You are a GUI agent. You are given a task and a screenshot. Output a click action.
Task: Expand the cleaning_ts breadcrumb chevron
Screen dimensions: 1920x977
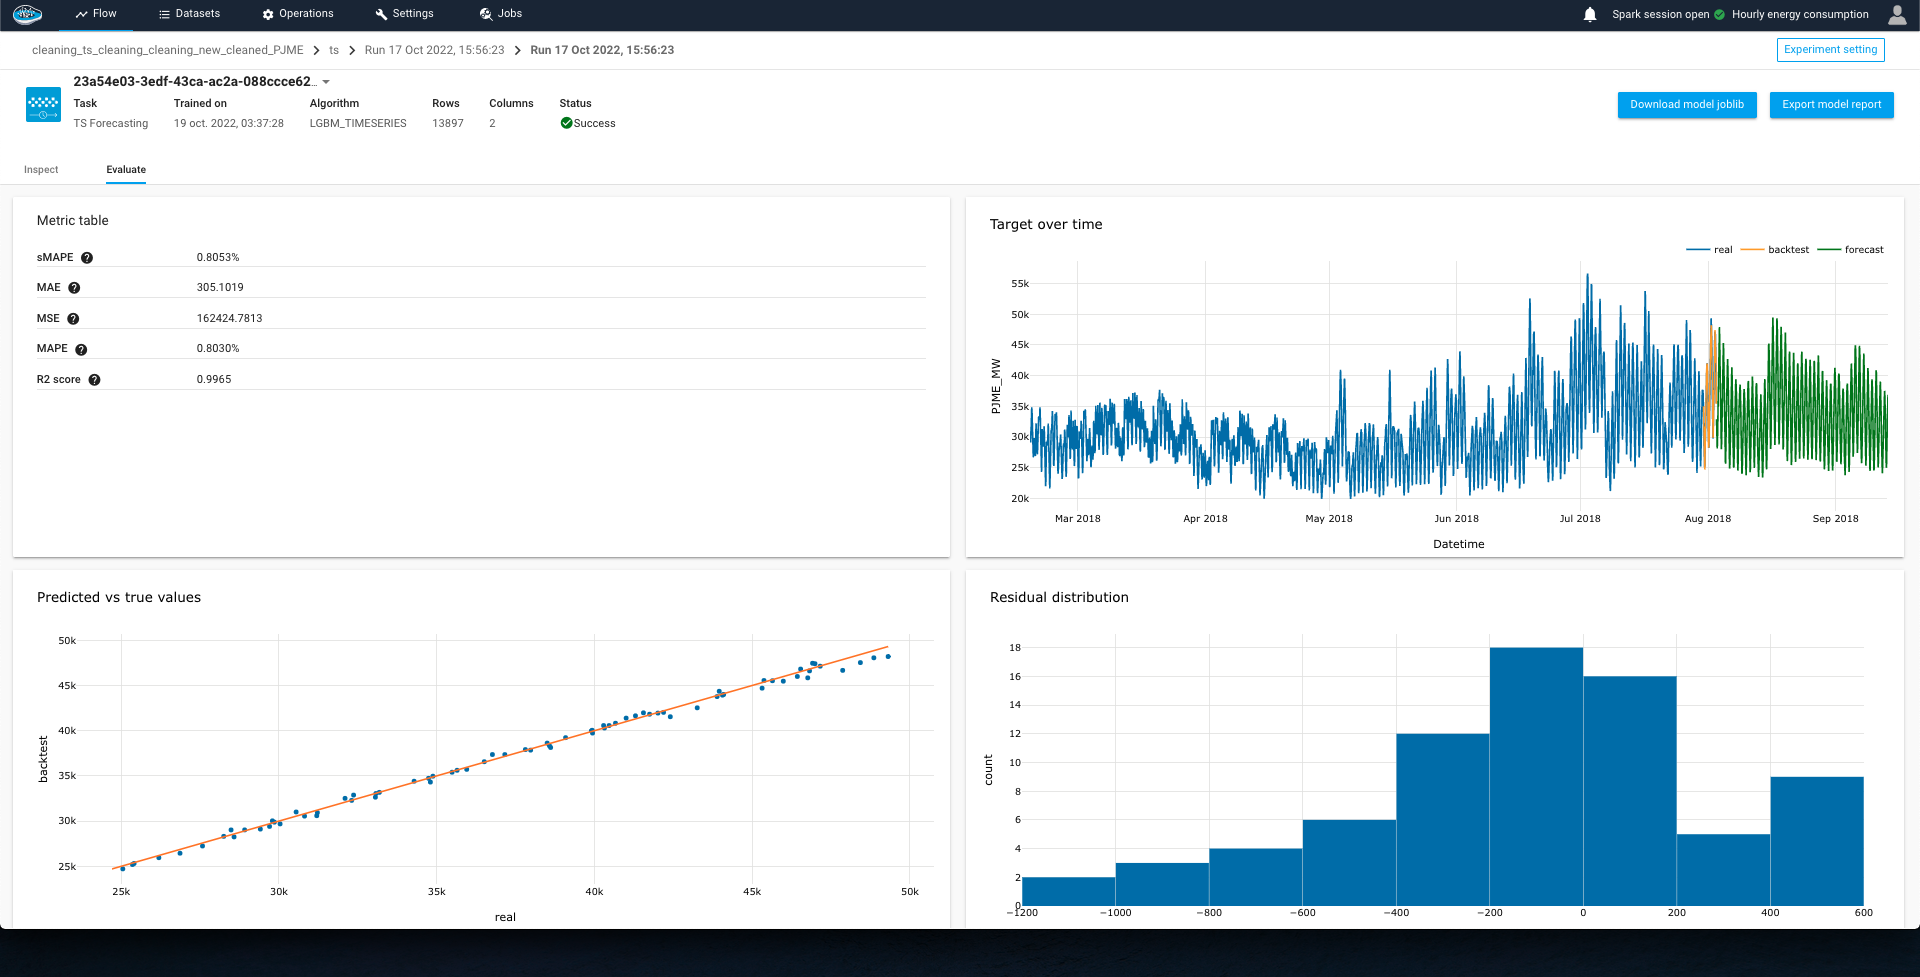coord(317,49)
